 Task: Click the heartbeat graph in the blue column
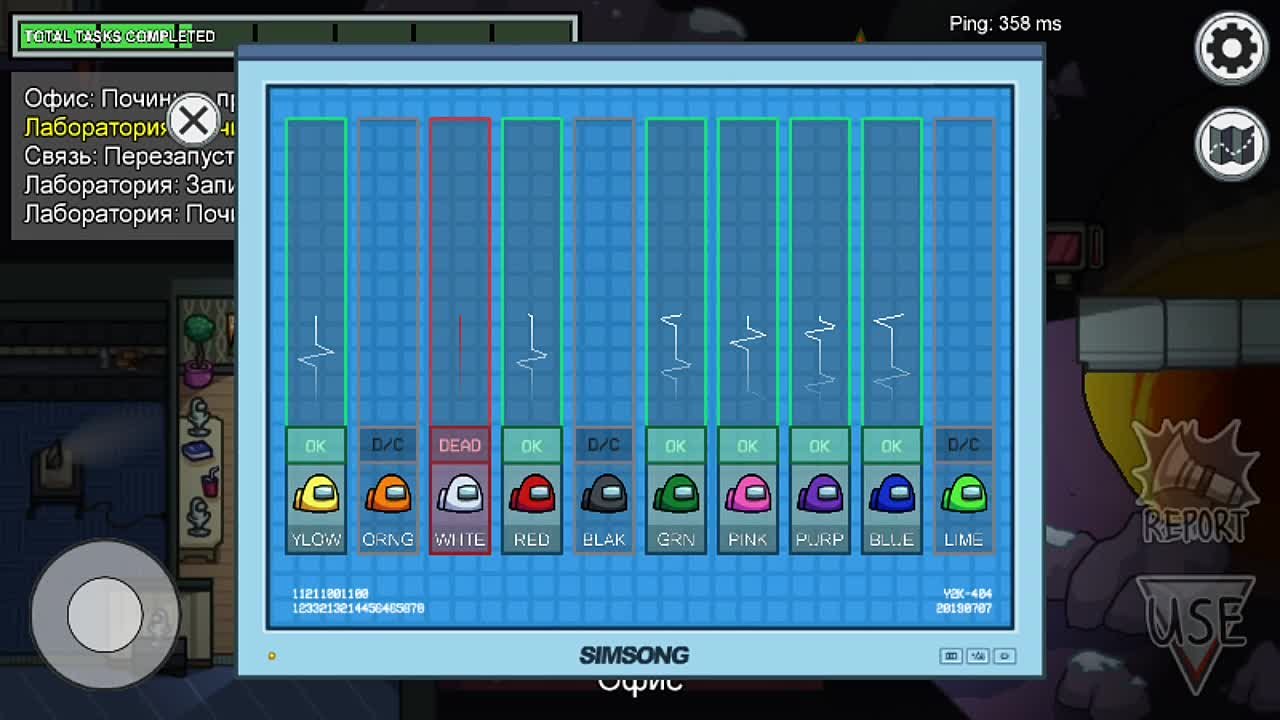[x=892, y=357]
